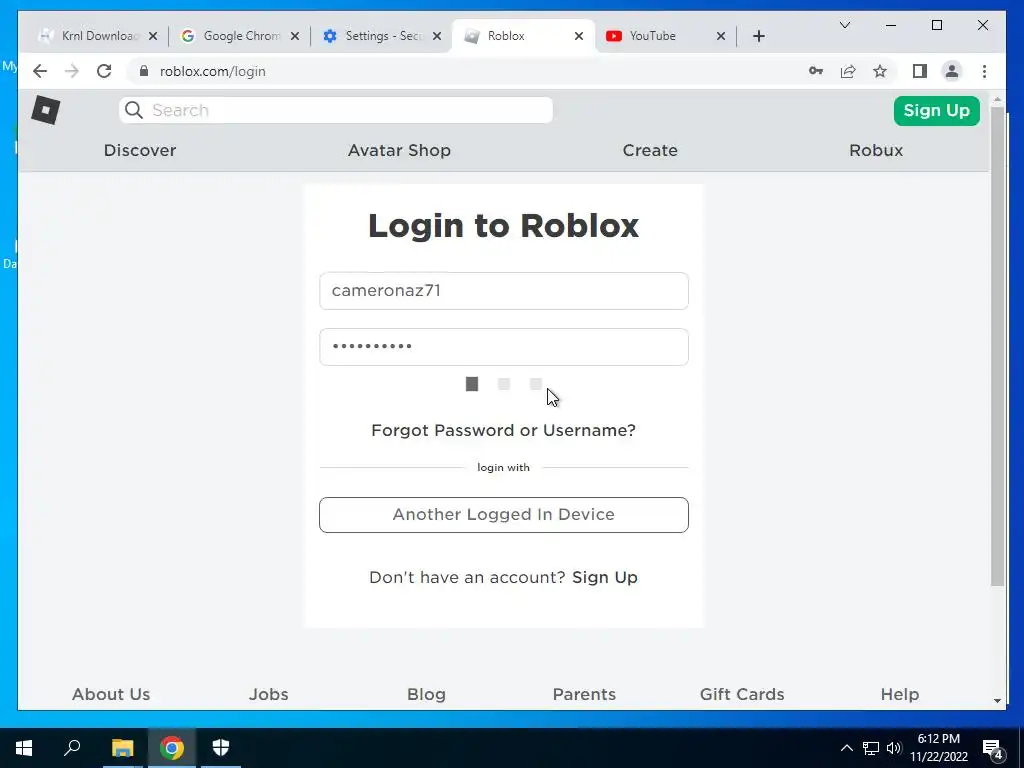Show hidden system tray icons
The image size is (1024, 768).
point(846,748)
